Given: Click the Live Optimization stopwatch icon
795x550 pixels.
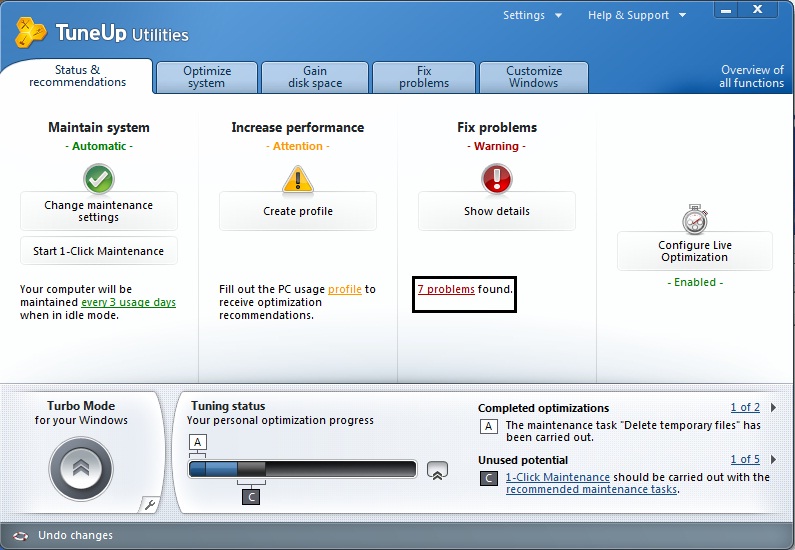Looking at the screenshot, I should click(695, 219).
